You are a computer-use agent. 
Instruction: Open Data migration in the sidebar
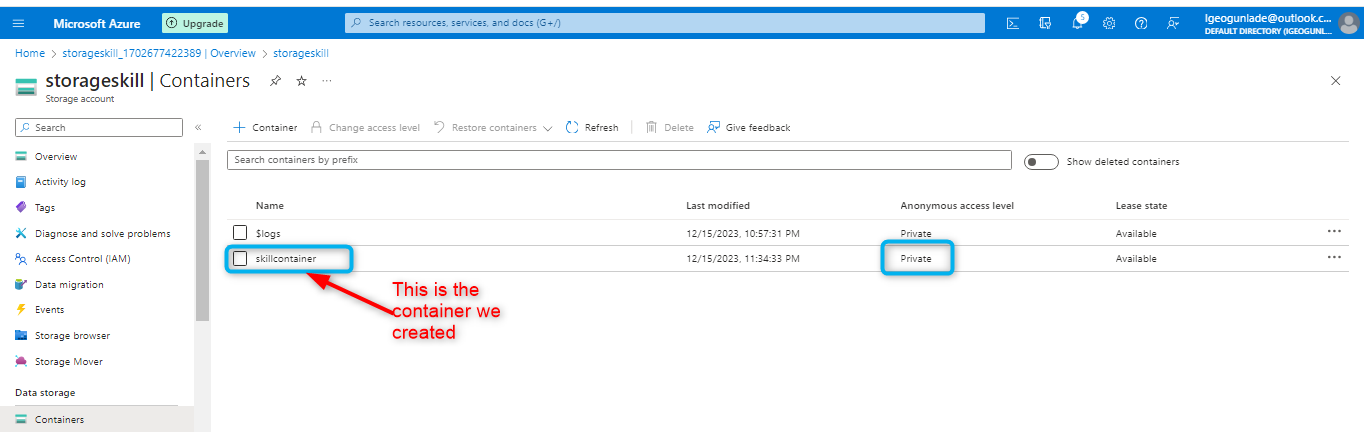[69, 285]
